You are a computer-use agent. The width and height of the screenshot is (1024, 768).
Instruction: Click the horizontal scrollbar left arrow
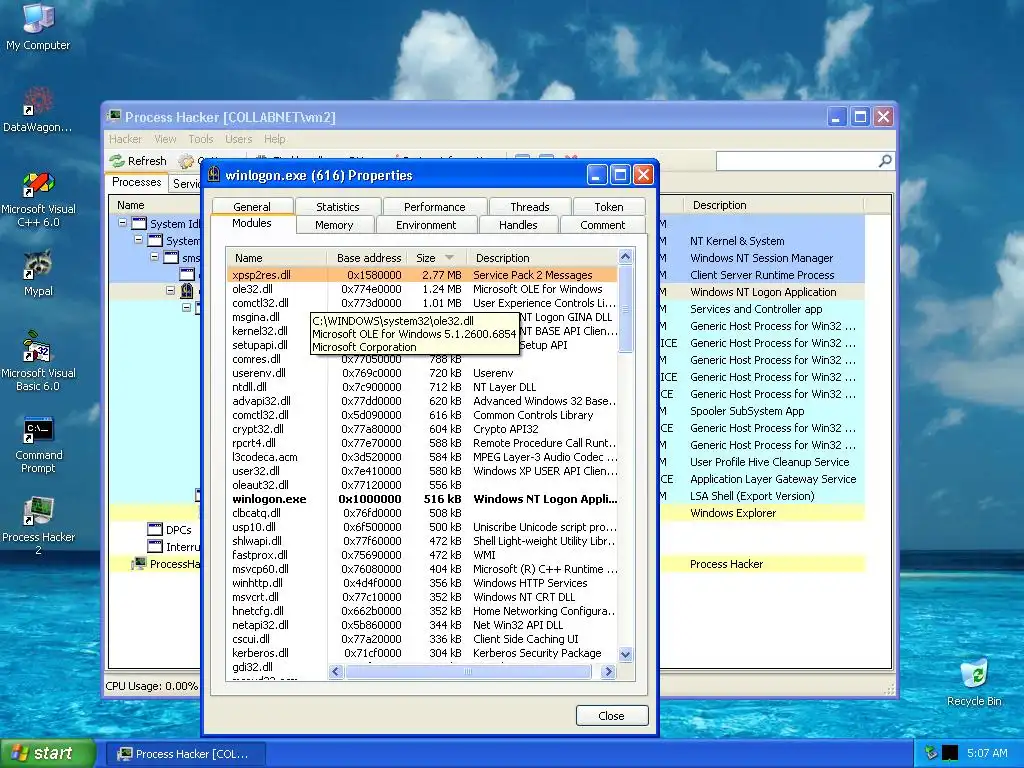pos(336,671)
